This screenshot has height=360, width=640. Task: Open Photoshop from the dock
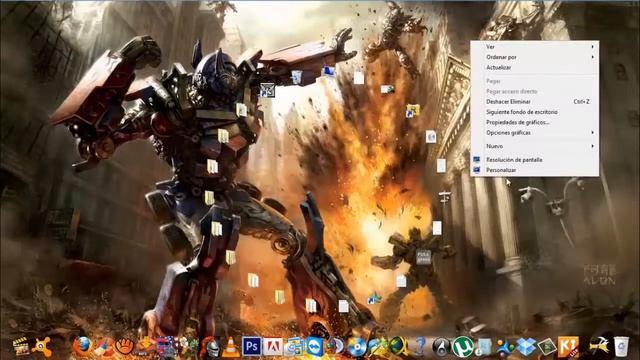click(251, 347)
